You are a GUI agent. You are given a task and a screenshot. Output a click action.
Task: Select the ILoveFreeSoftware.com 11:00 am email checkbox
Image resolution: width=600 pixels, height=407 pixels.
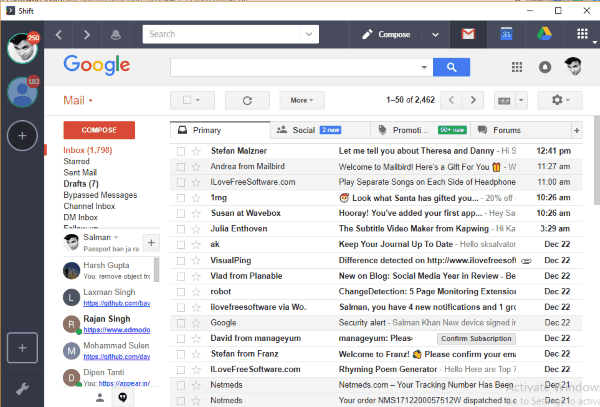pos(181,182)
